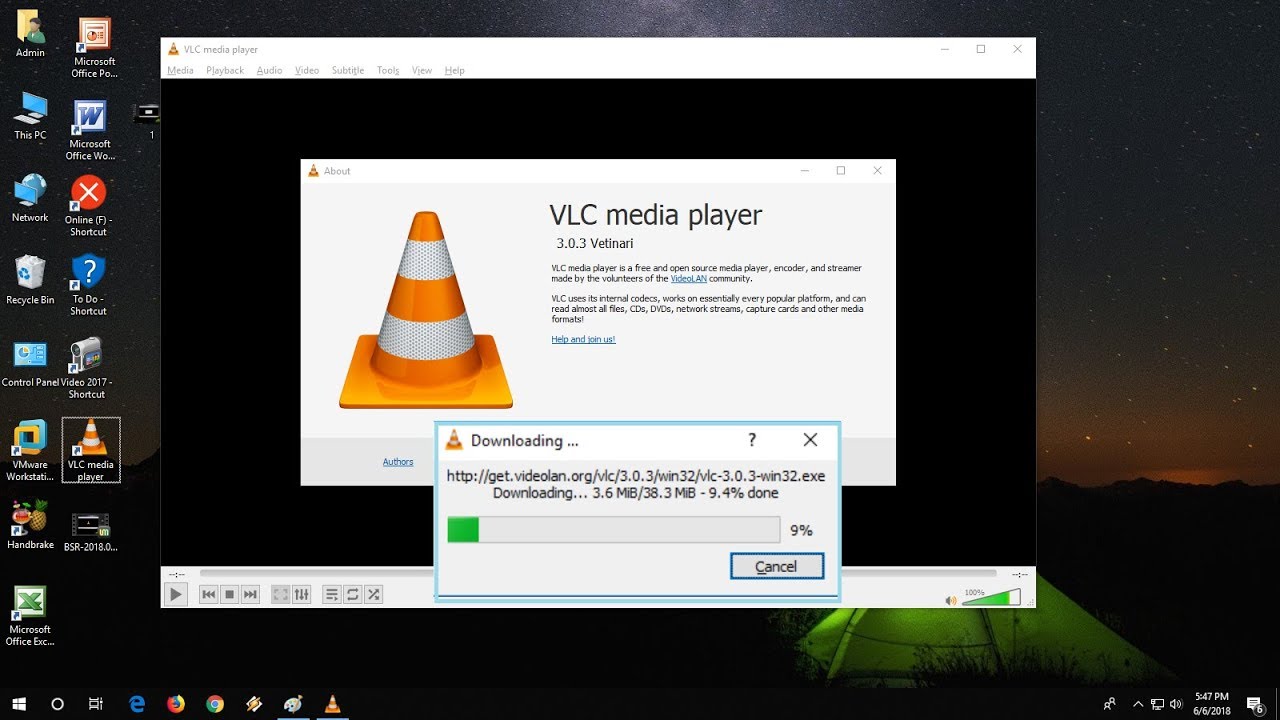Click the Play button in VLC

point(175,594)
